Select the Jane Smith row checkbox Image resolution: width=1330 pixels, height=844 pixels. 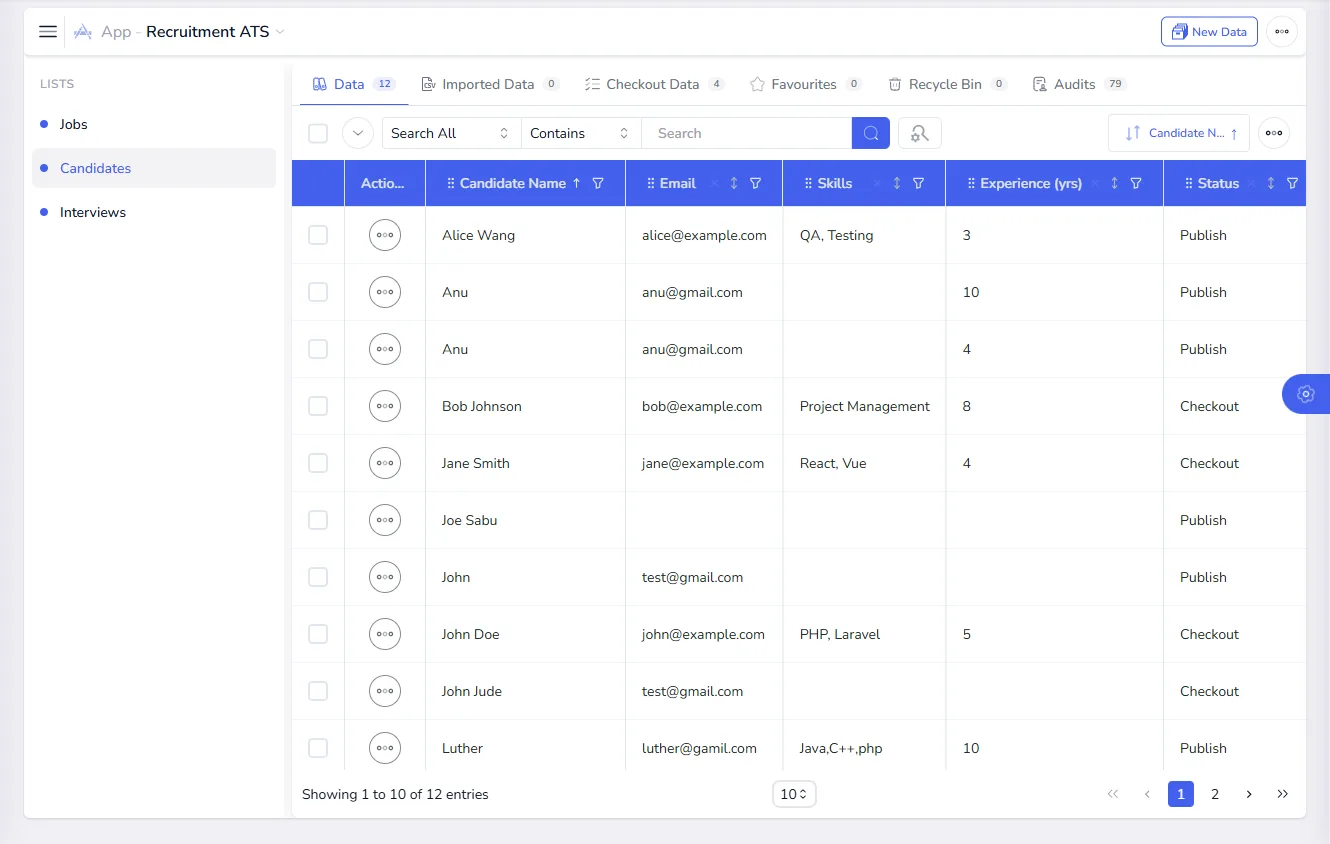(x=318, y=463)
